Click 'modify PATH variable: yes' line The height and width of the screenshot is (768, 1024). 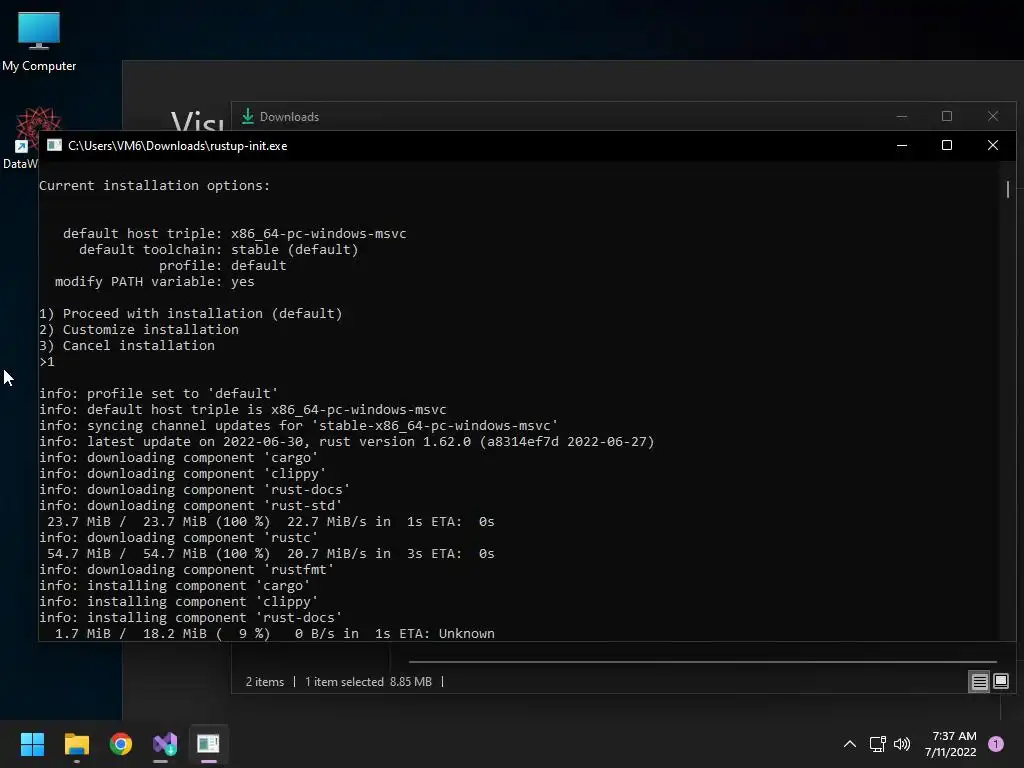coord(155,281)
